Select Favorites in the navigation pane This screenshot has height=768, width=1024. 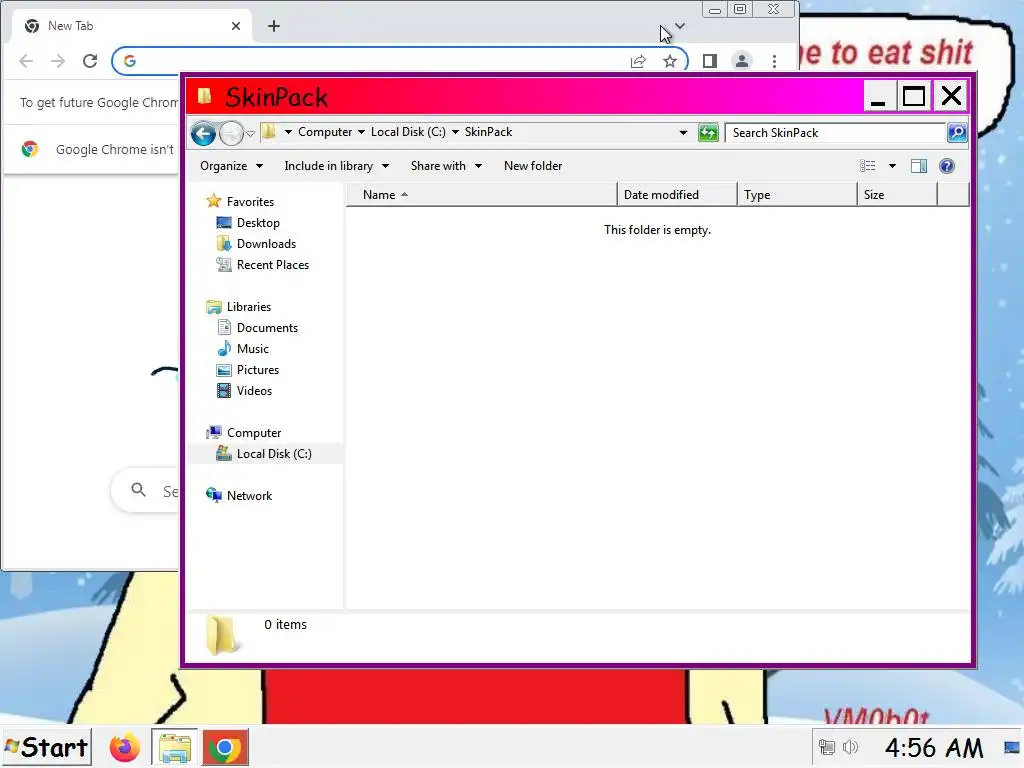pos(250,202)
